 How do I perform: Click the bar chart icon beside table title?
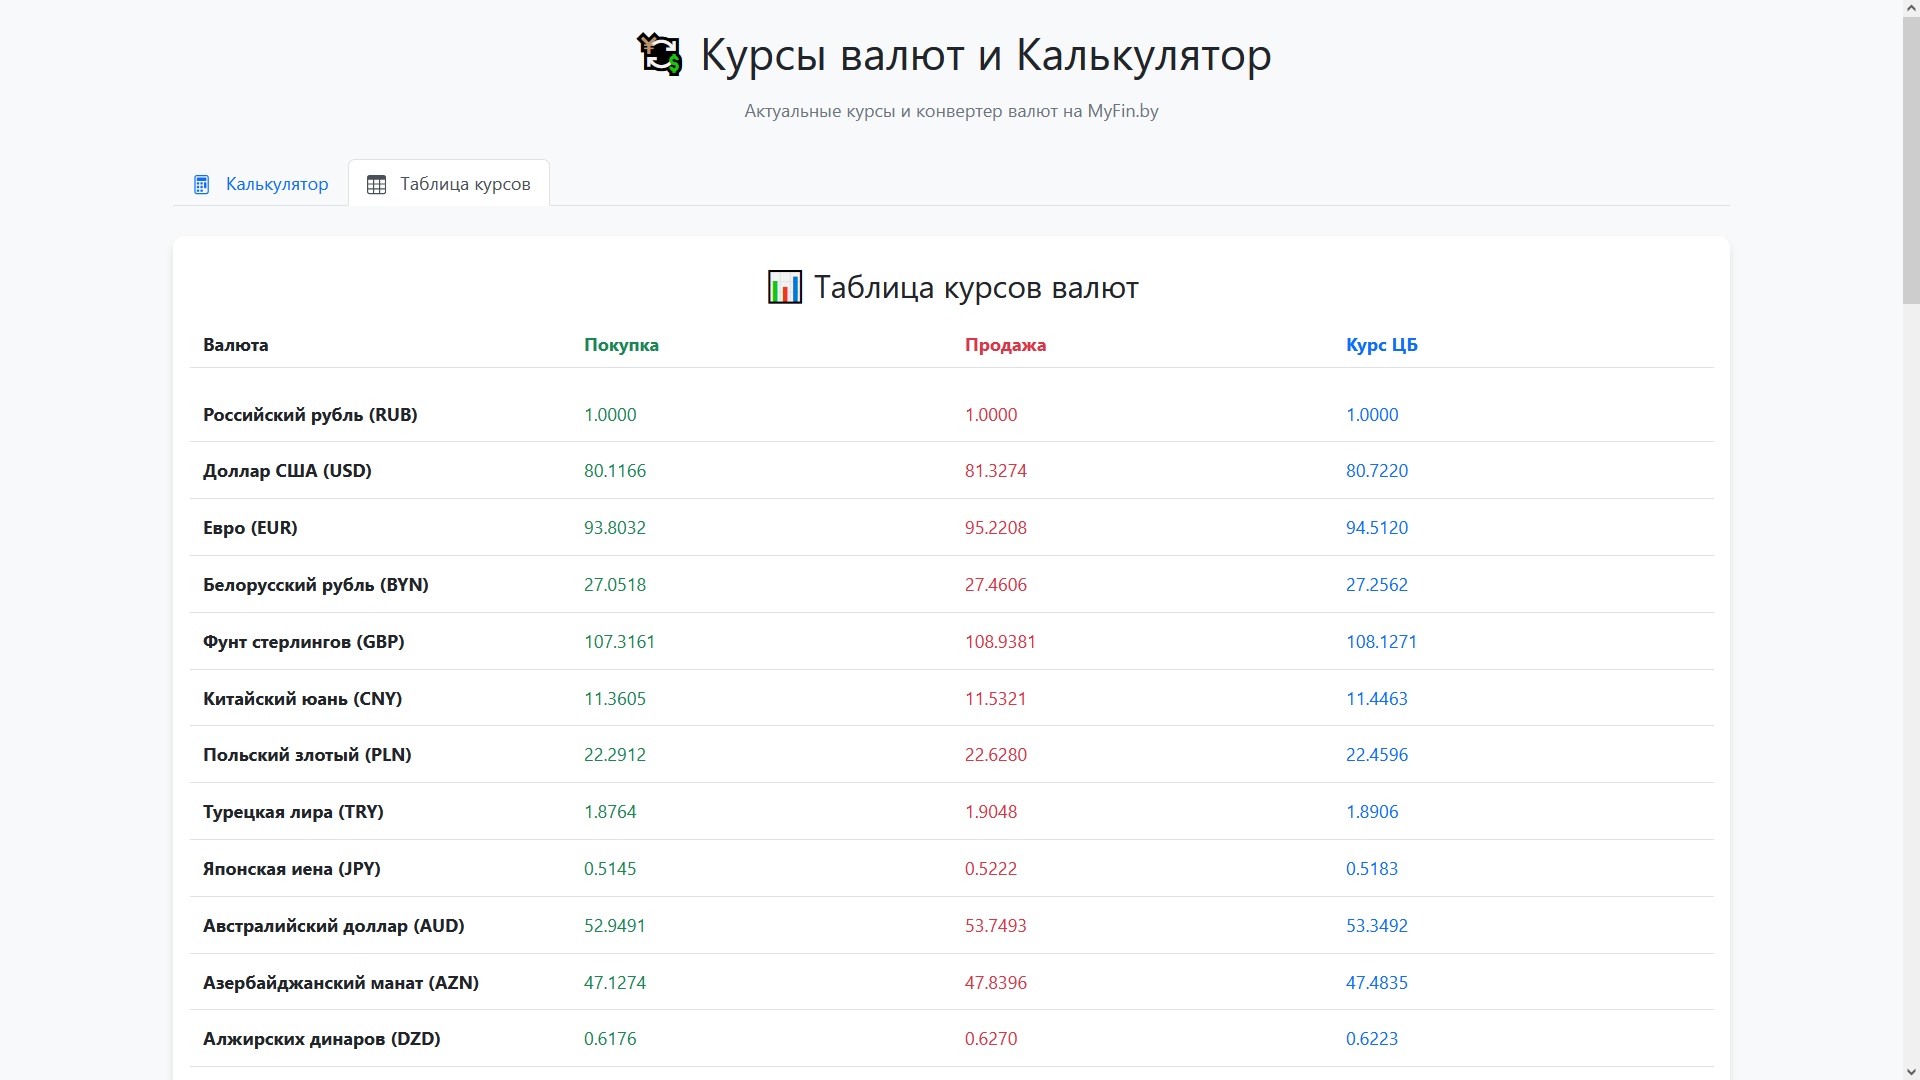pos(784,287)
